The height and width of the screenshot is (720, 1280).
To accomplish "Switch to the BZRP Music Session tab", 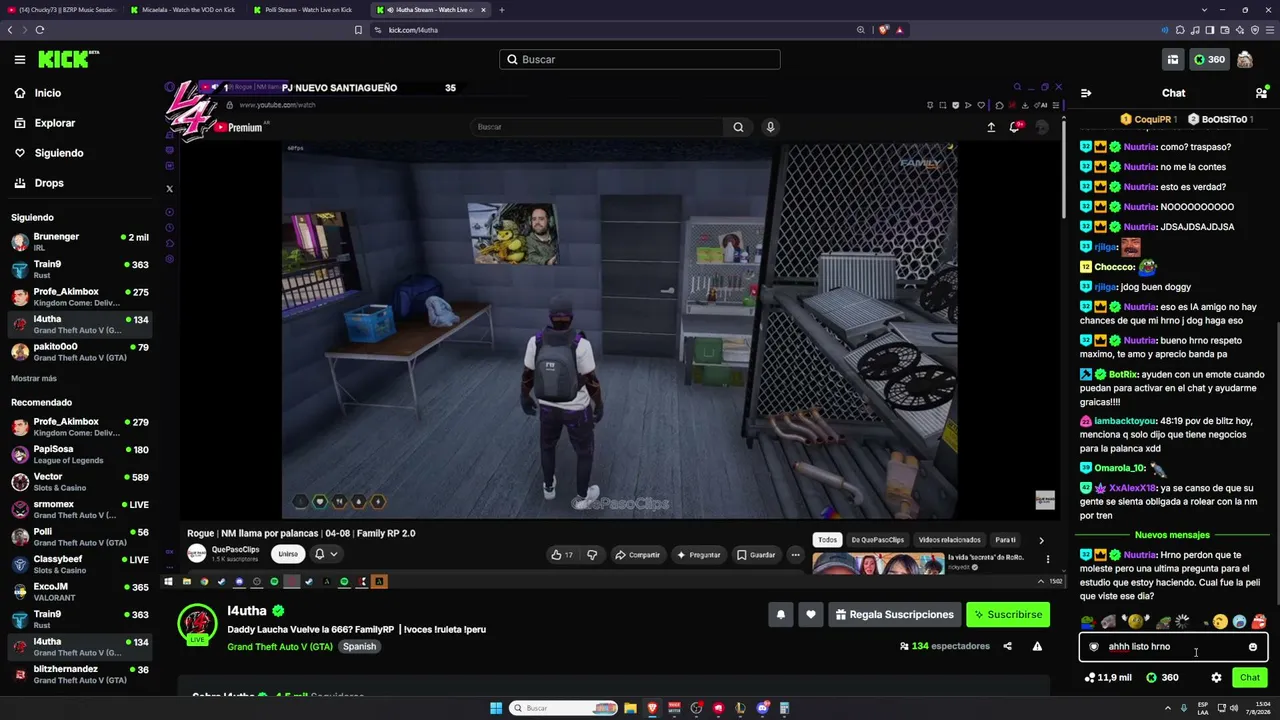I will click(62, 10).
